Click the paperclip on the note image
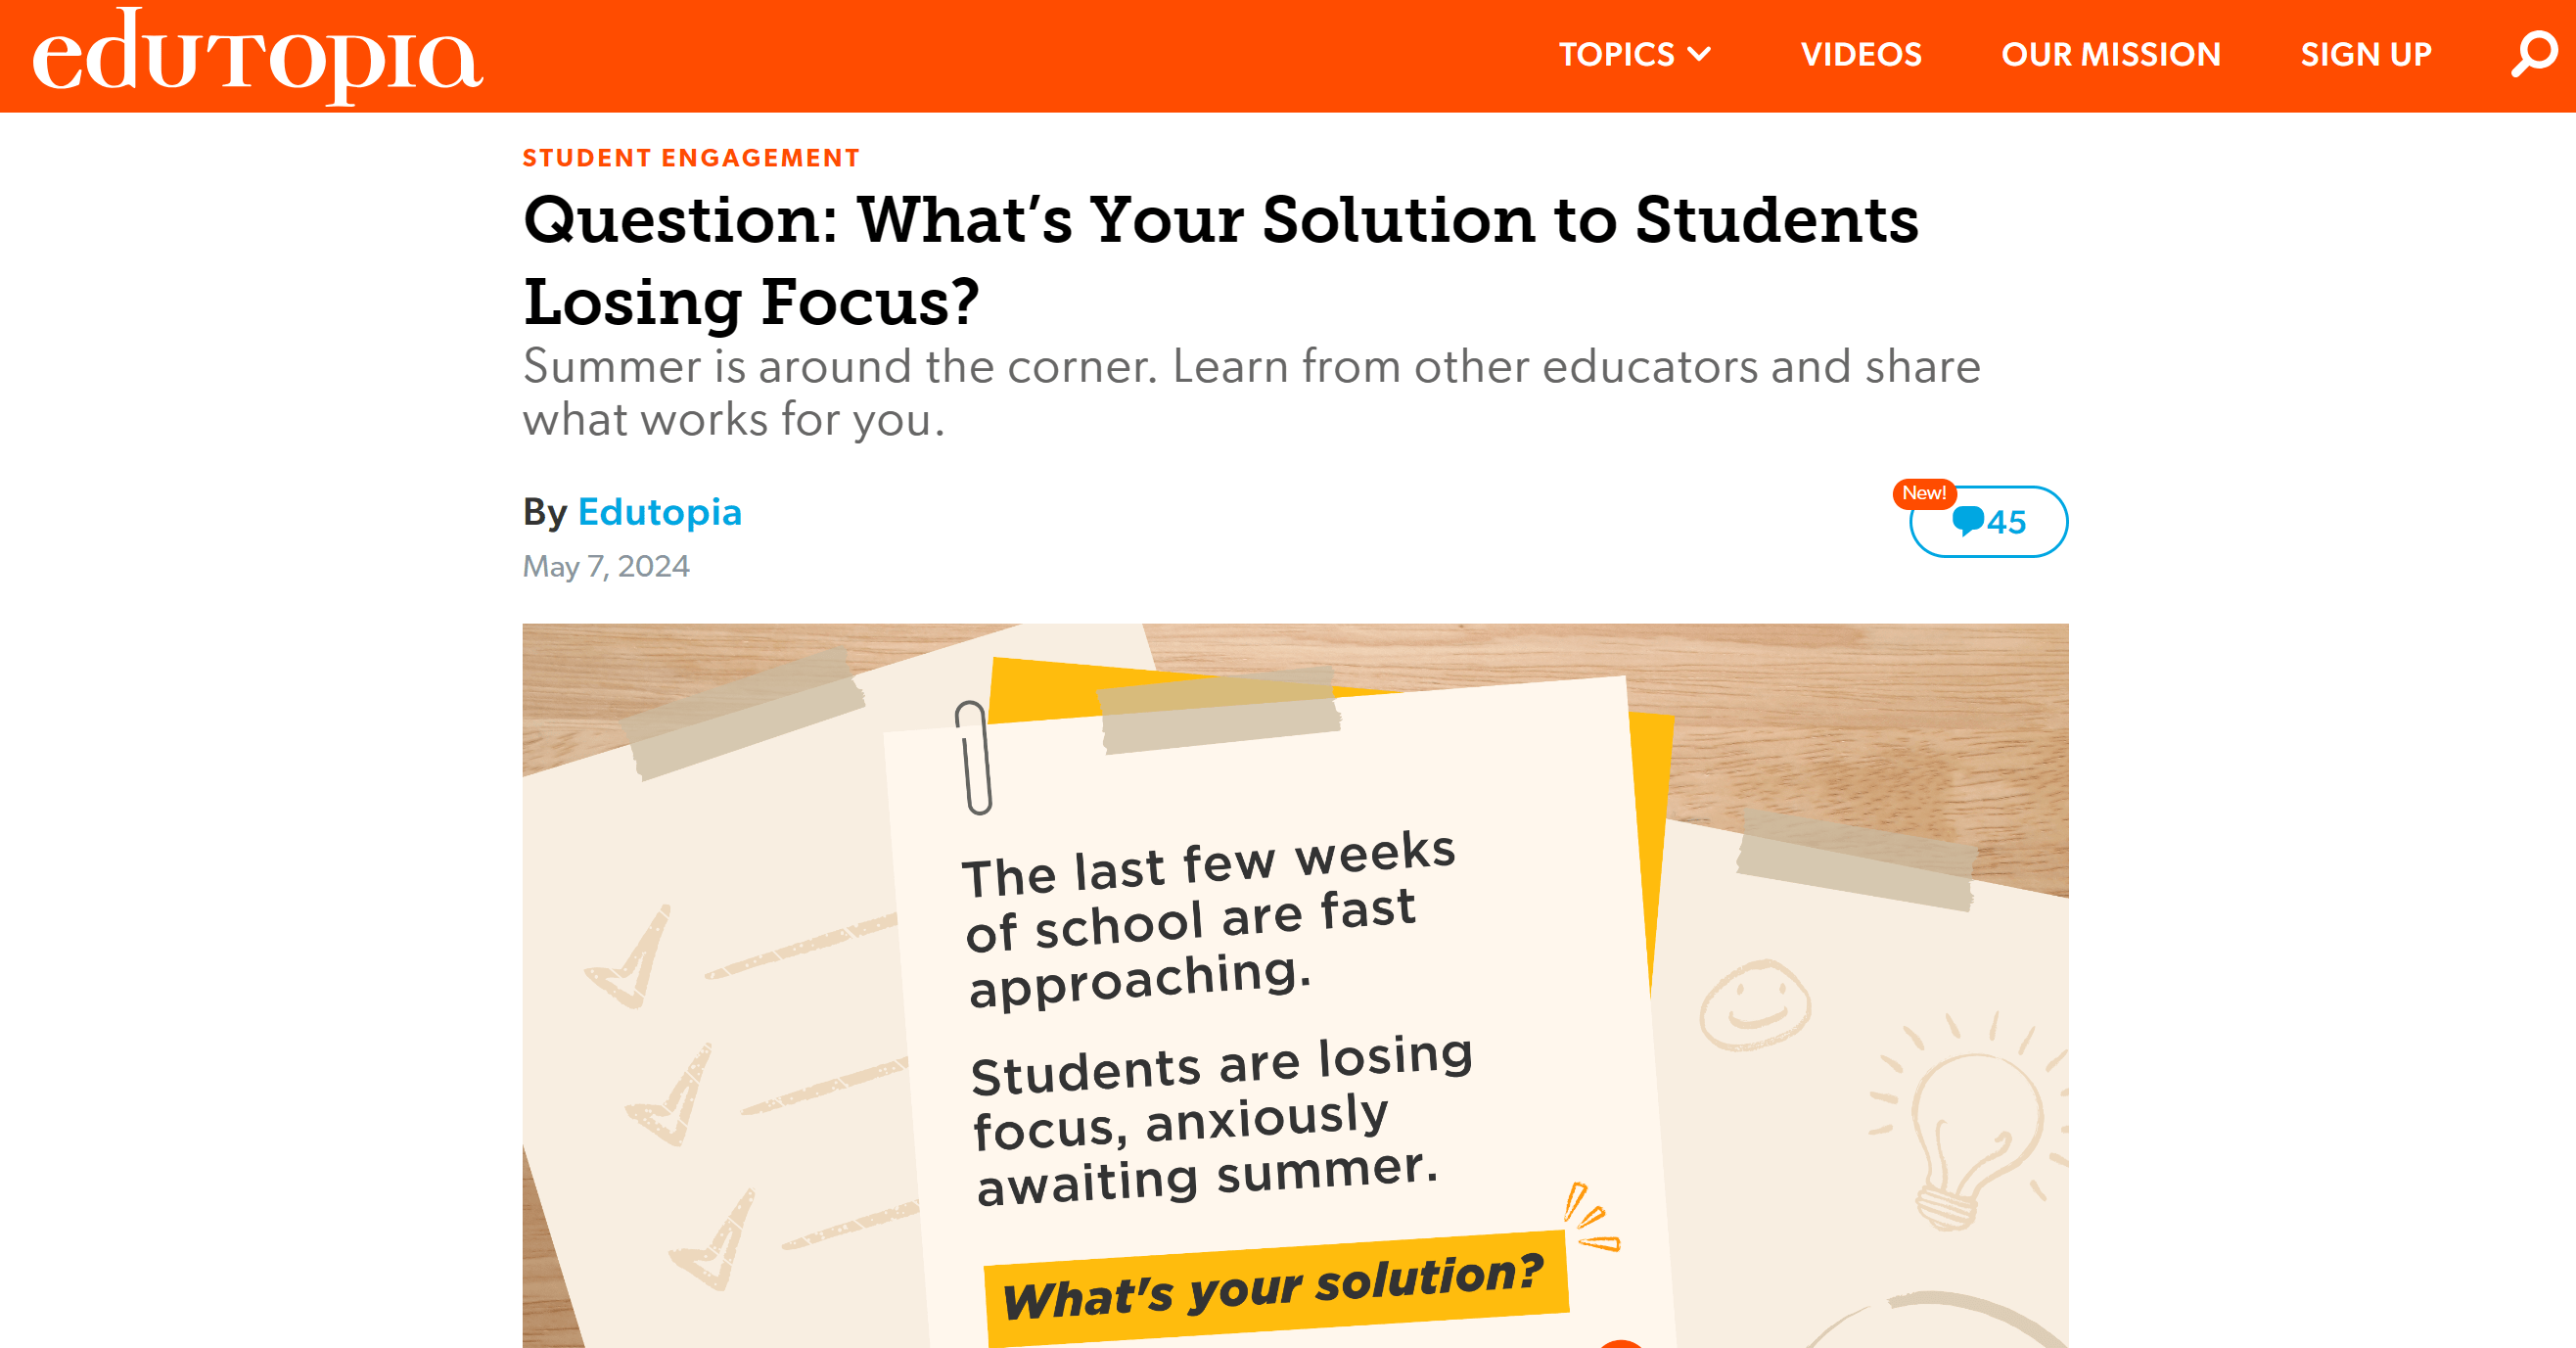2576x1348 pixels. click(x=973, y=757)
